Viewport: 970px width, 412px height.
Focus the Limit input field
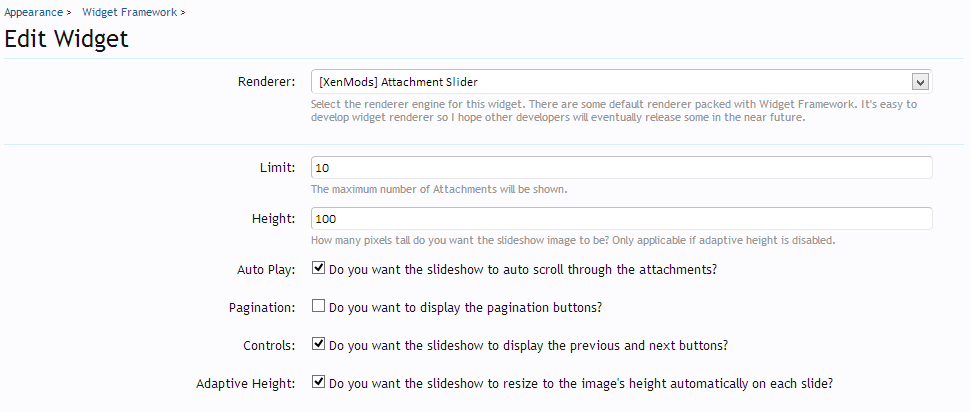click(621, 168)
